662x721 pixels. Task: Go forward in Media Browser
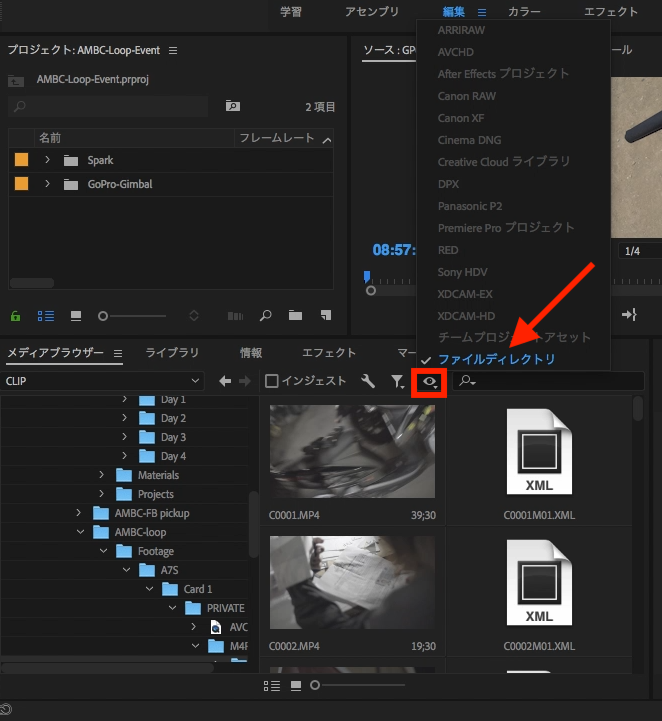pos(245,381)
